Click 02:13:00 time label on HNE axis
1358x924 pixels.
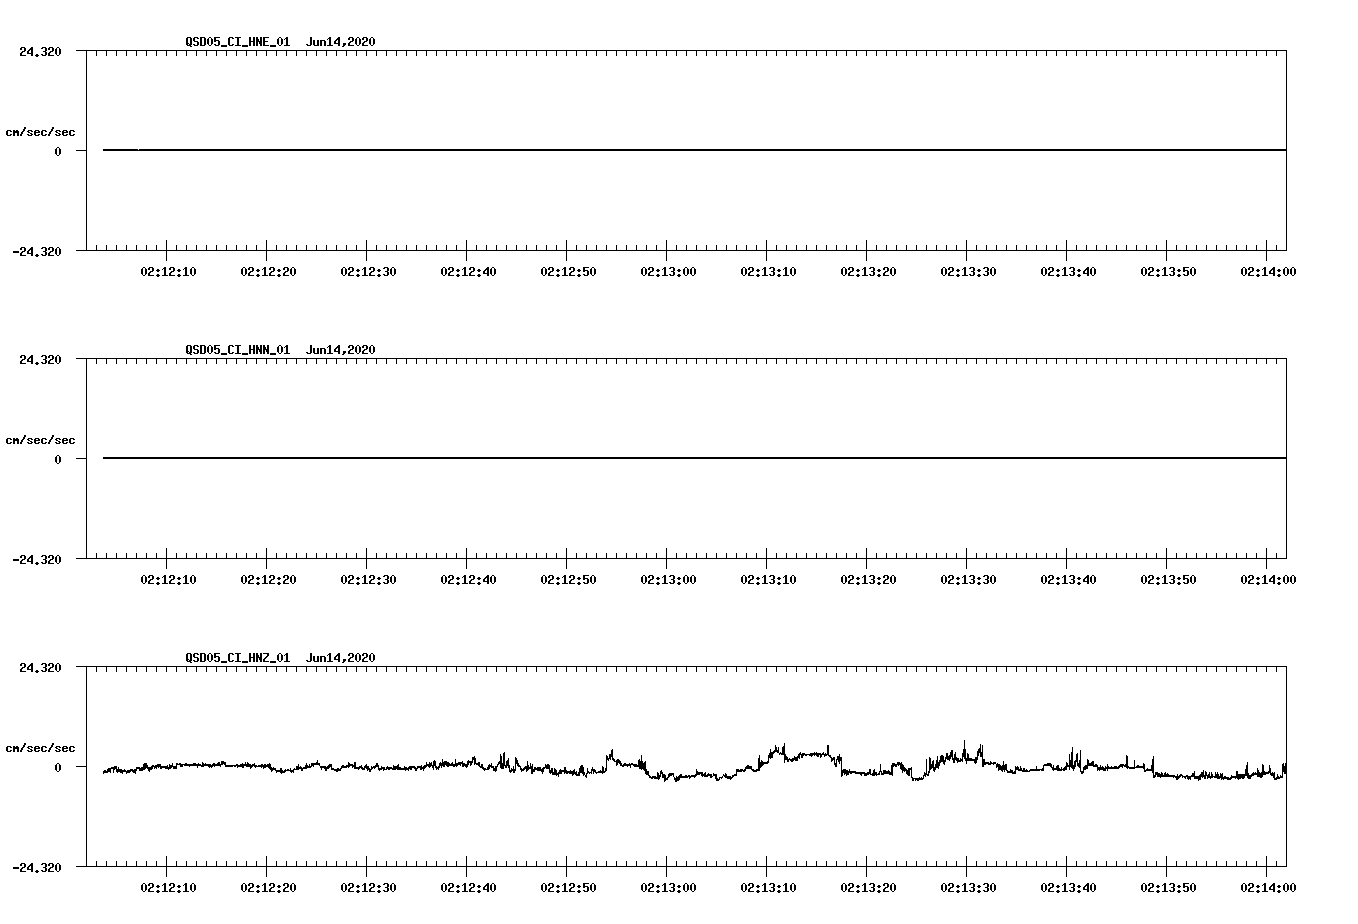point(668,272)
